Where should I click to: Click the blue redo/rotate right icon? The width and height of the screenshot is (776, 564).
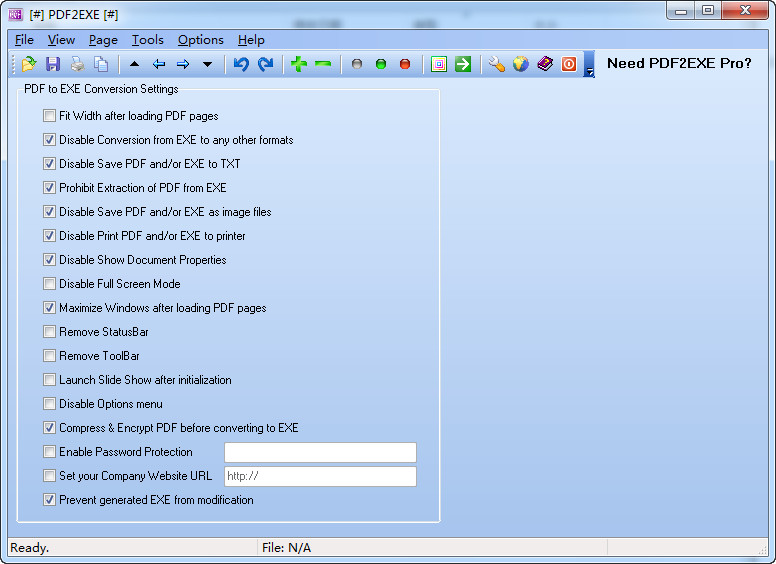pyautogui.click(x=266, y=64)
